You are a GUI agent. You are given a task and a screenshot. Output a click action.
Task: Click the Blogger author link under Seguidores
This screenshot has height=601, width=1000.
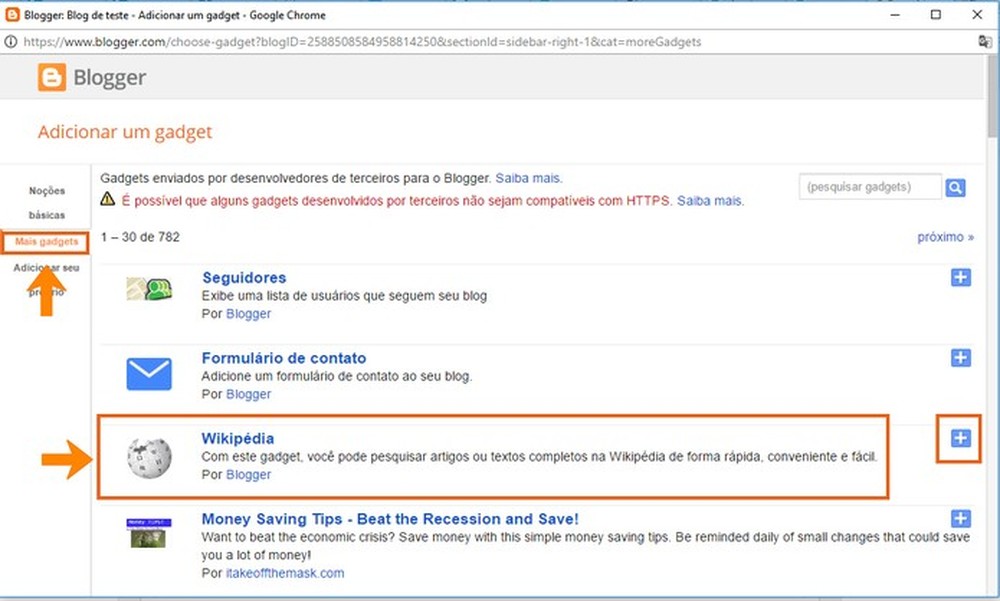pos(248,313)
